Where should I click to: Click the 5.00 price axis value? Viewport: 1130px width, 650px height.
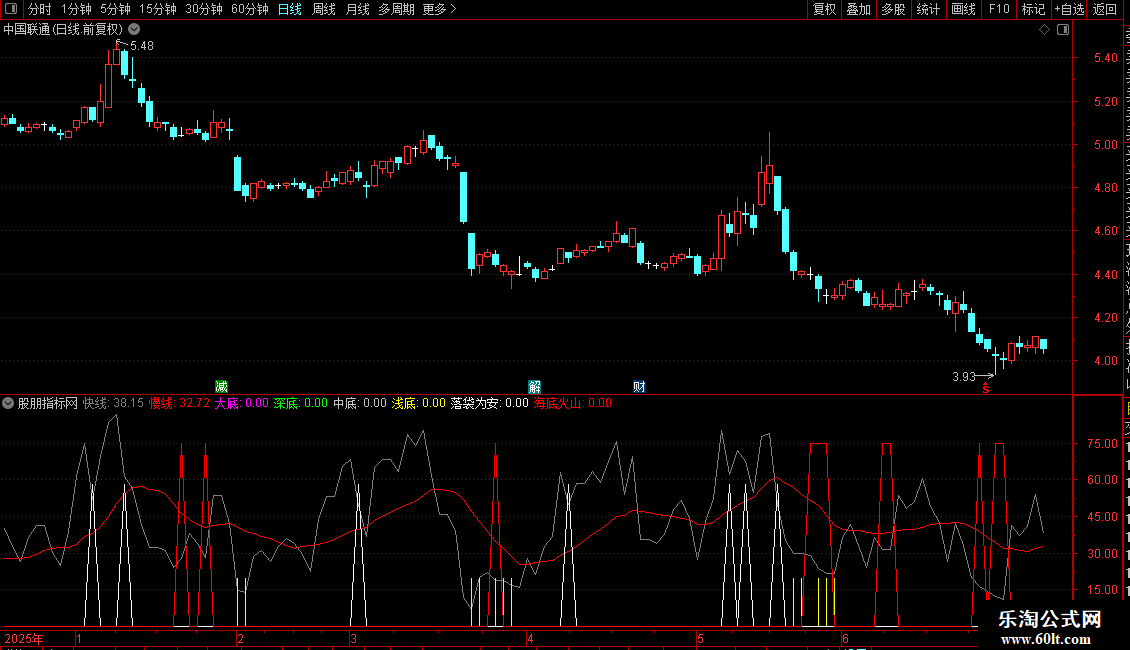(1105, 145)
